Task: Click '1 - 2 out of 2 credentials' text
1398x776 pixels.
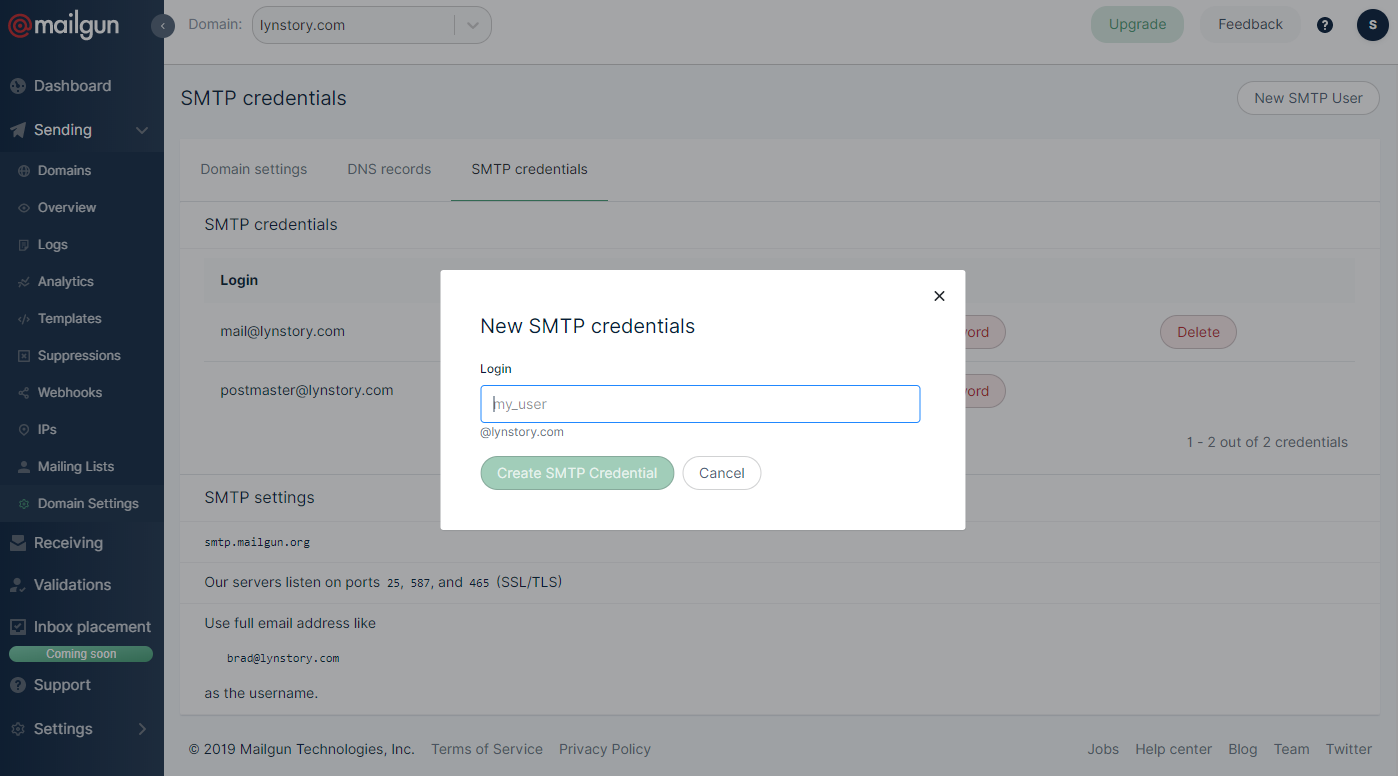Action: [x=1267, y=442]
